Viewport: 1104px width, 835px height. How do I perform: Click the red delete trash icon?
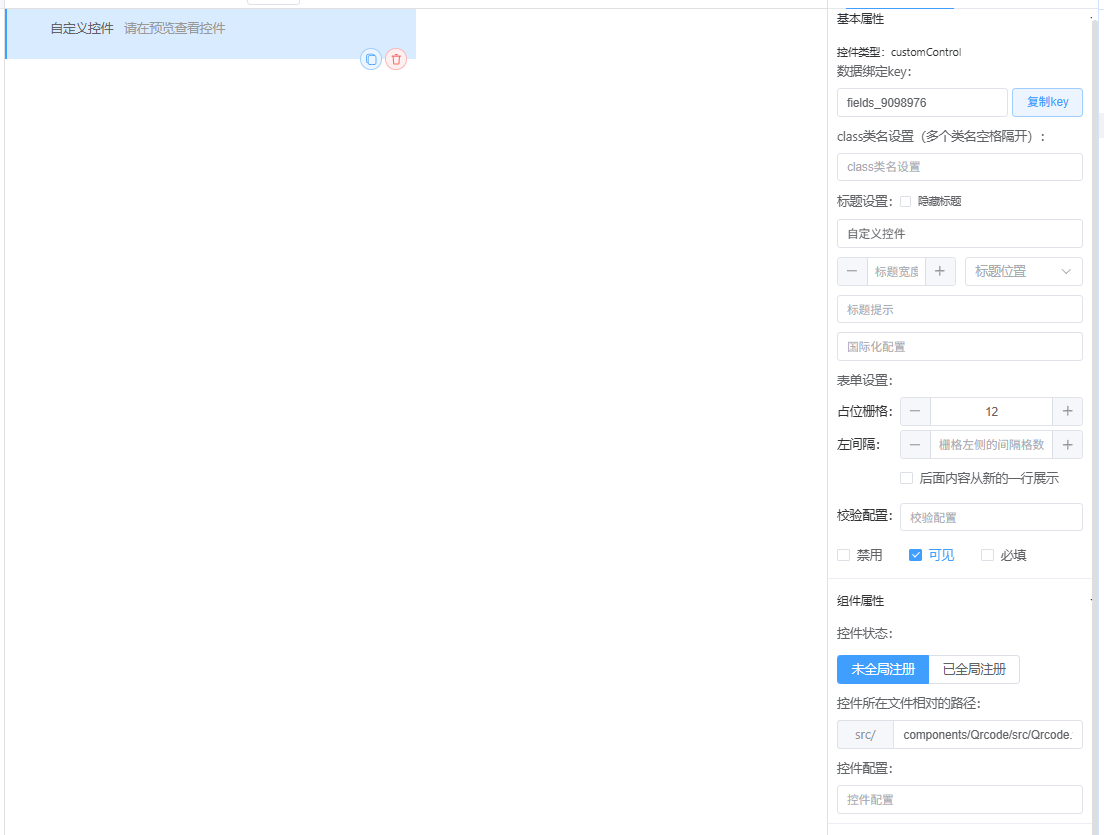click(396, 60)
